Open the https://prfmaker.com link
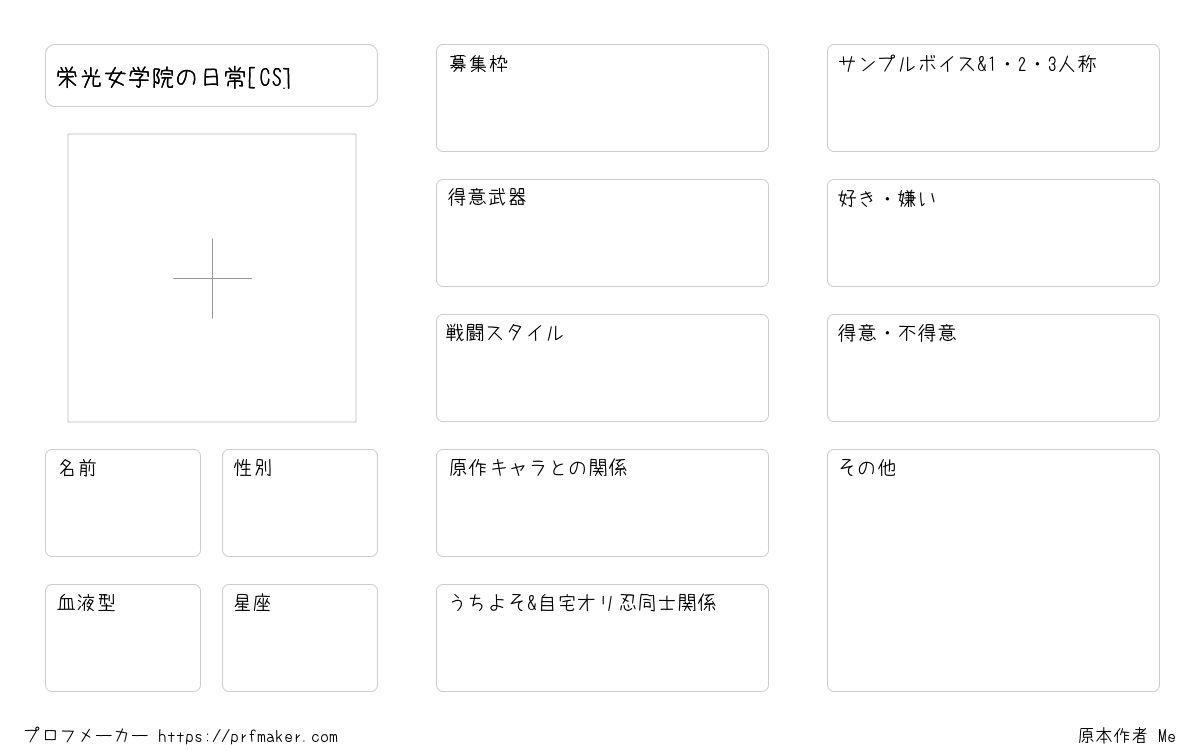This screenshot has height=750, width=1200. point(248,737)
